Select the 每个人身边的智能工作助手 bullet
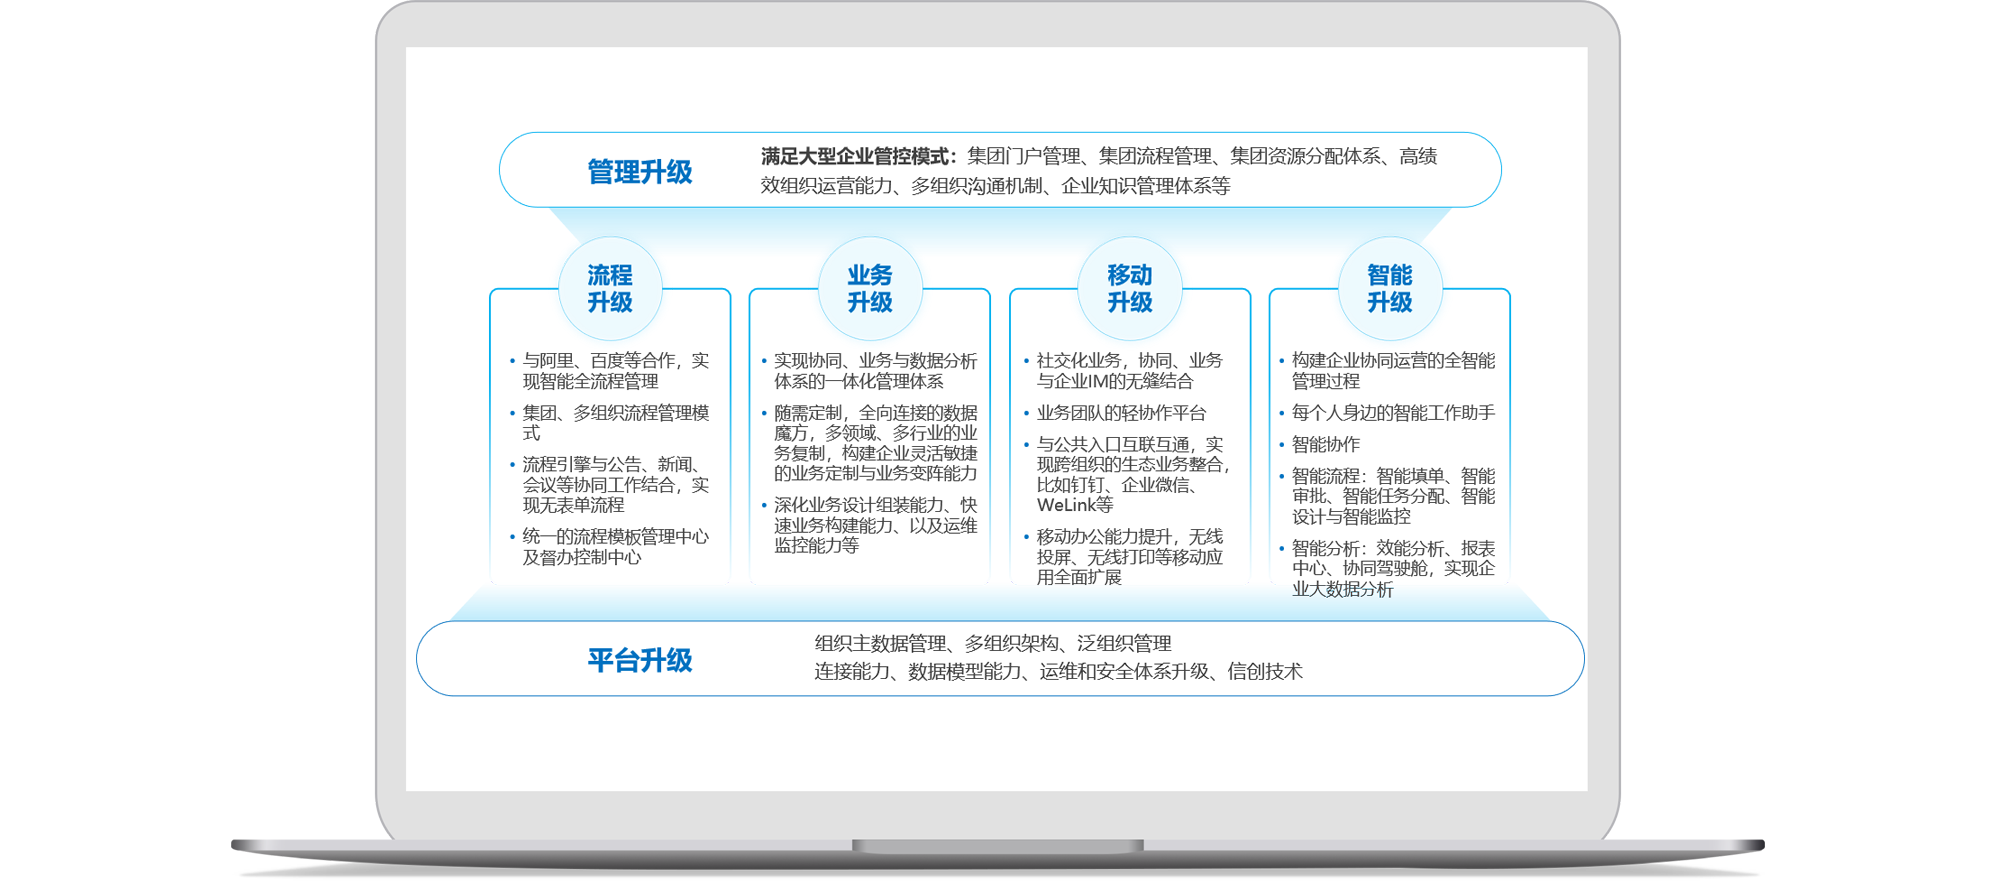Viewport: 2000px width, 881px height. click(1393, 413)
